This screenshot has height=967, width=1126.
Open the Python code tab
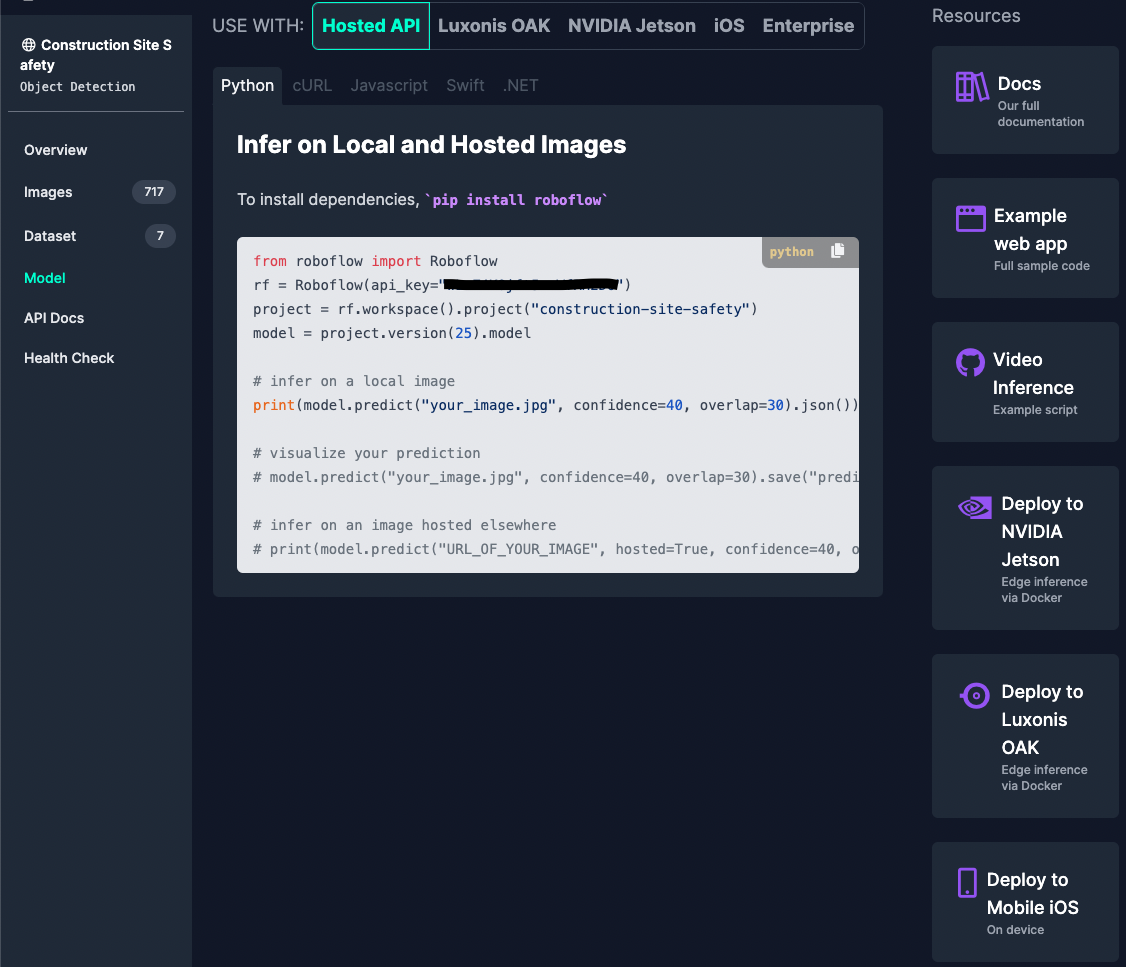click(247, 85)
